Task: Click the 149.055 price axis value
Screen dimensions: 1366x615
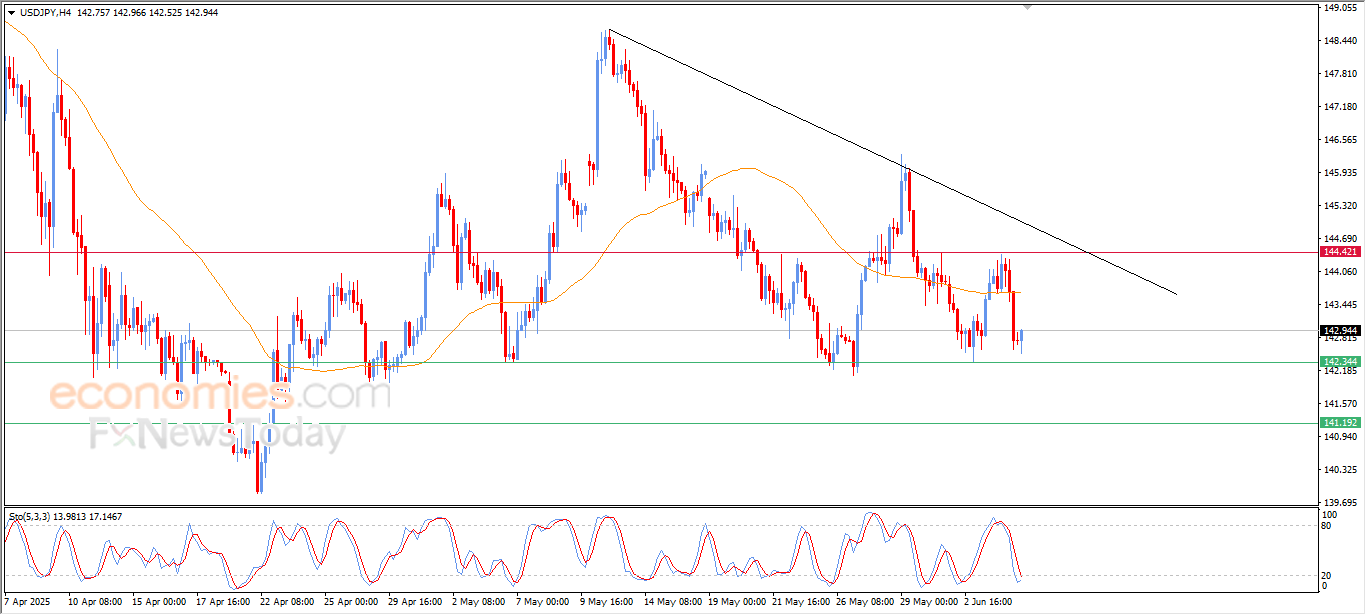Action: point(1339,8)
